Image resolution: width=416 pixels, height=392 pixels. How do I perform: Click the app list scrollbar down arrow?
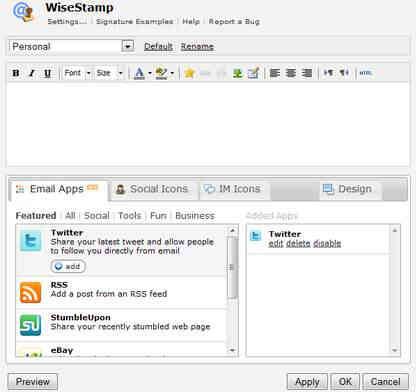[x=232, y=350]
